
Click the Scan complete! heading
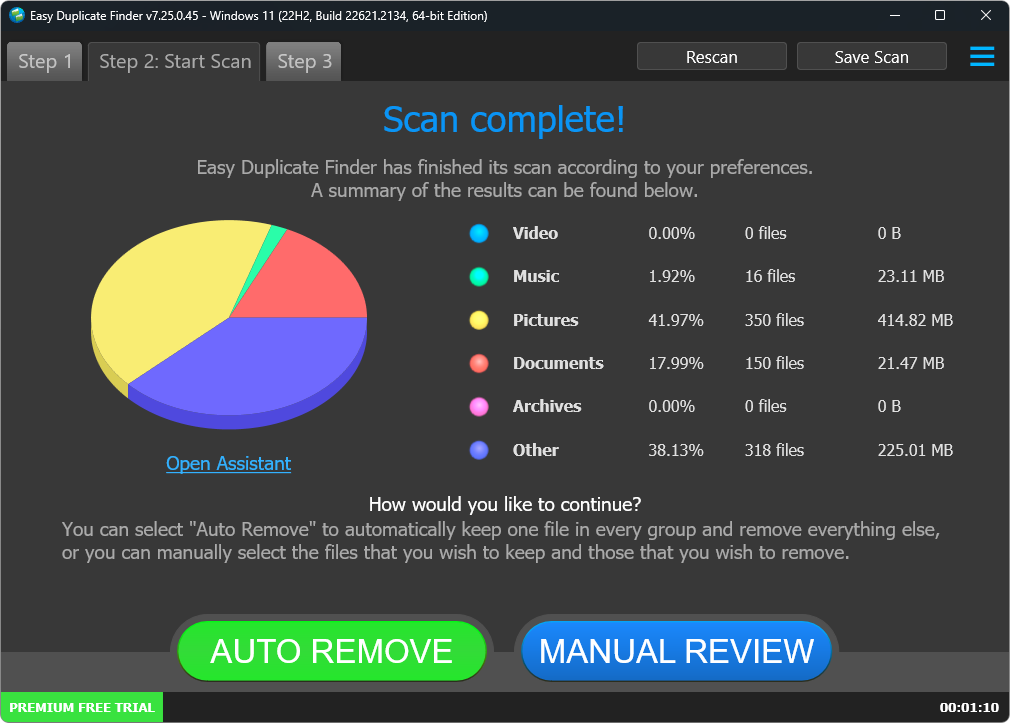pyautogui.click(x=504, y=120)
